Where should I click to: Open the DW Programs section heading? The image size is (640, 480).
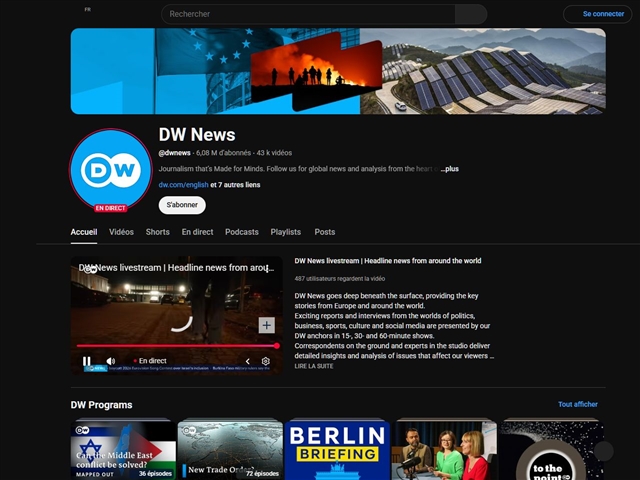click(102, 405)
